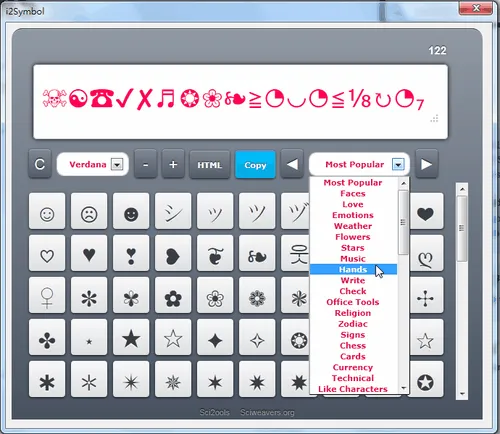Collapse the Most Popular category dropdown arrow
Screen dimensions: 500x434
[x=398, y=164]
